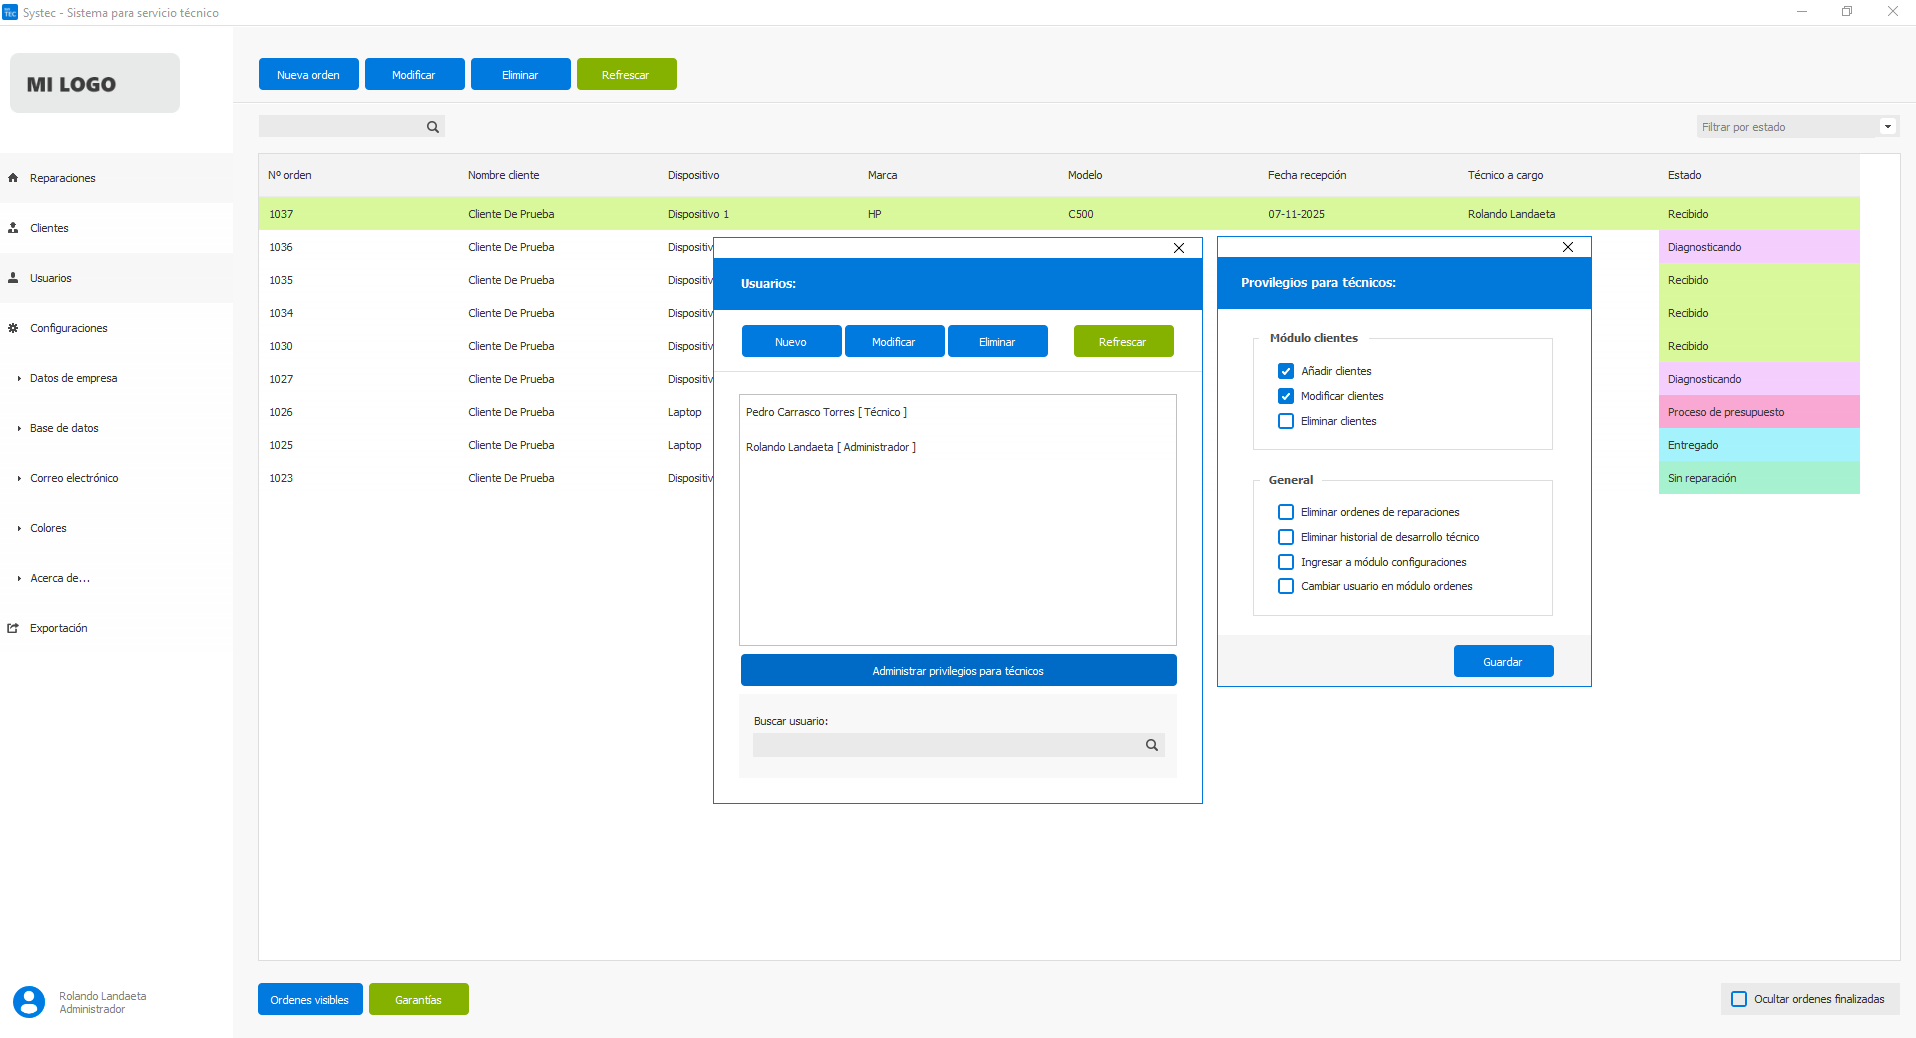Open the Filtrar por estado dropdown

1887,127
